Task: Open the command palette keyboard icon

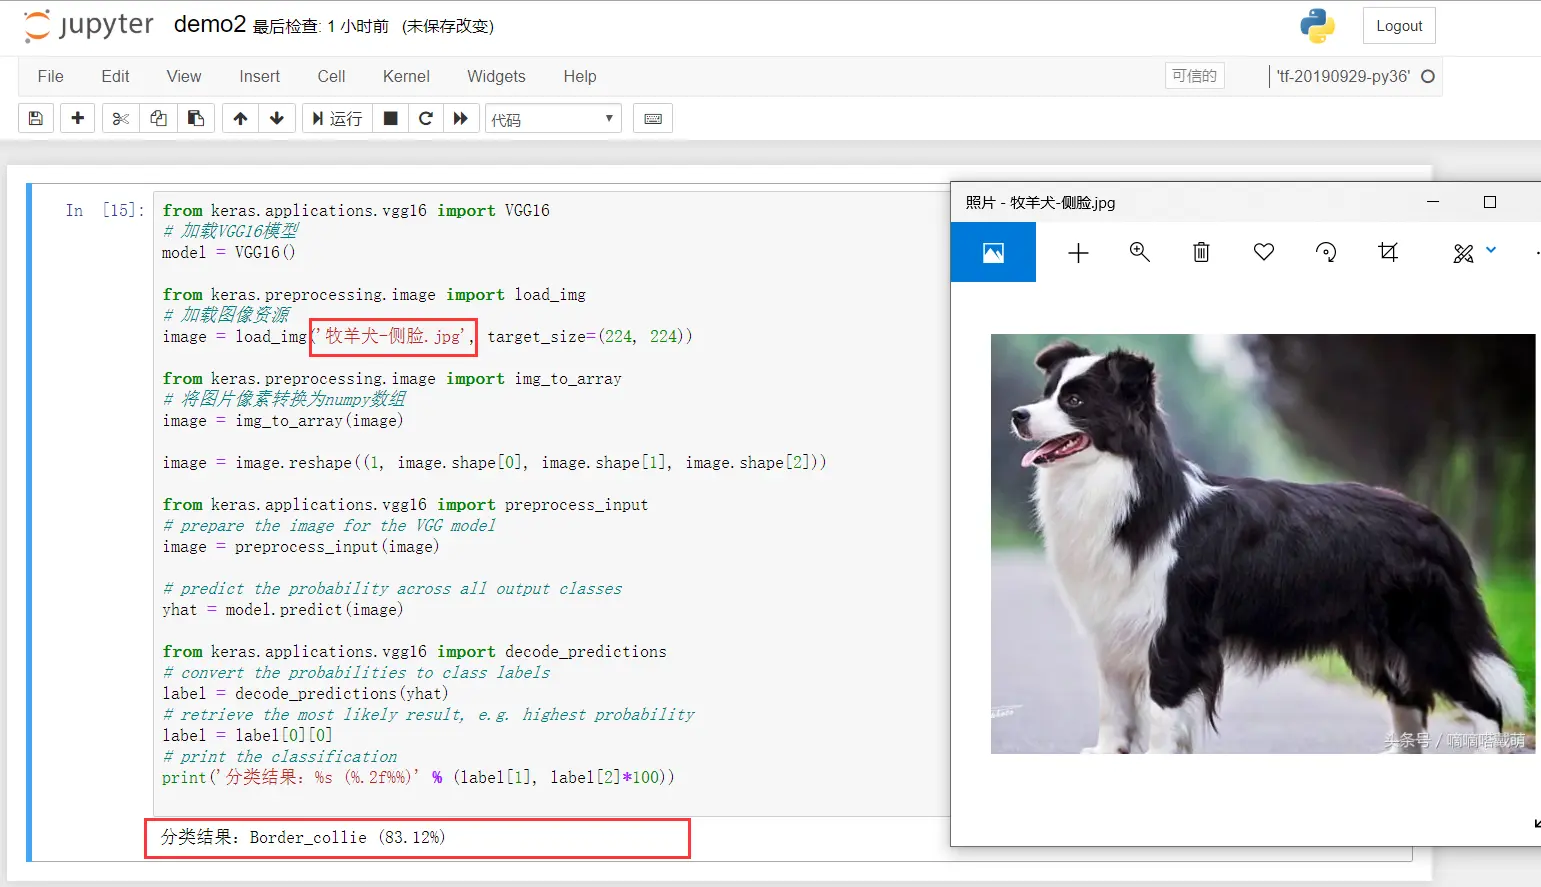Action: coord(653,119)
